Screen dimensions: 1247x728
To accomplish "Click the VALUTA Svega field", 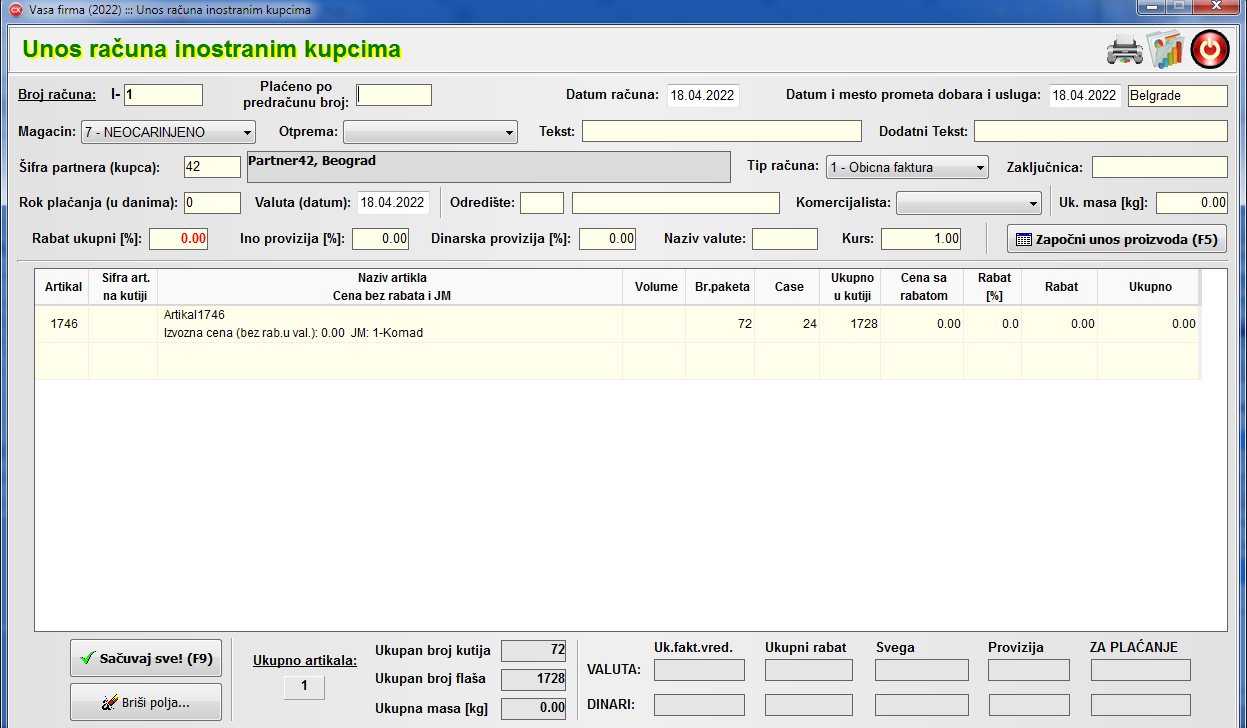I will (x=922, y=670).
